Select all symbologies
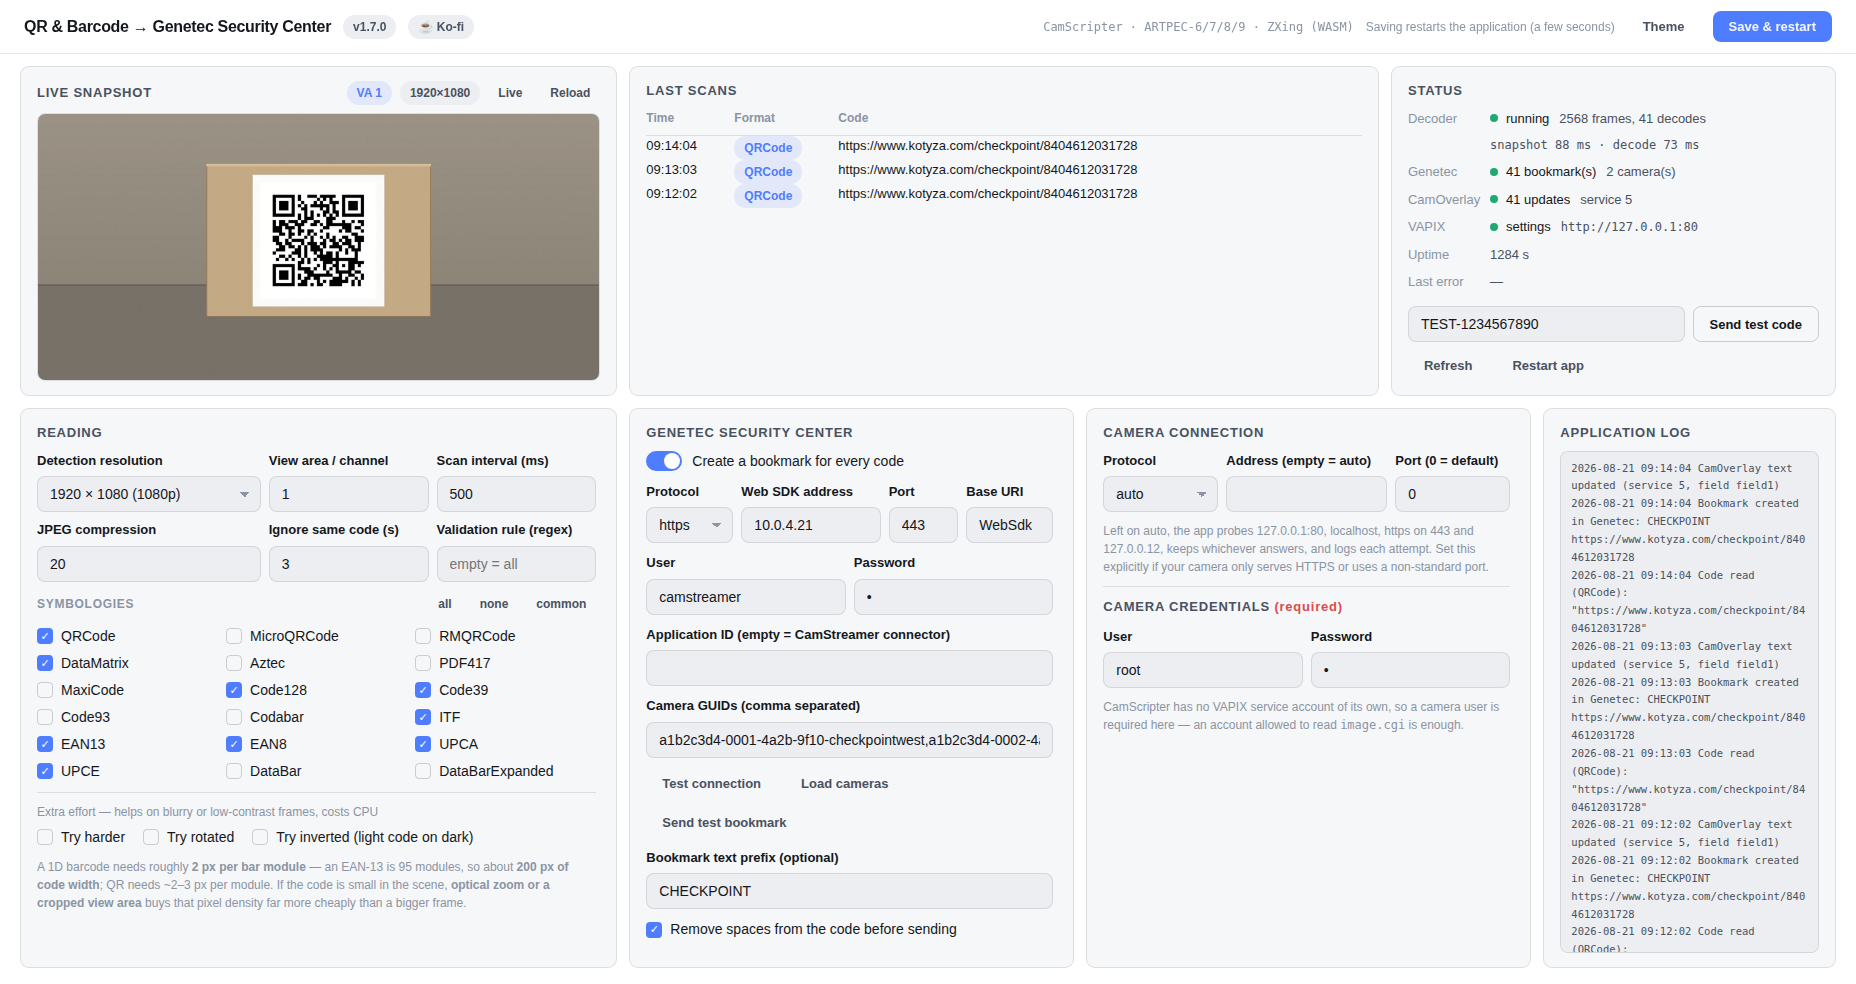This screenshot has width=1856, height=984. tap(445, 604)
